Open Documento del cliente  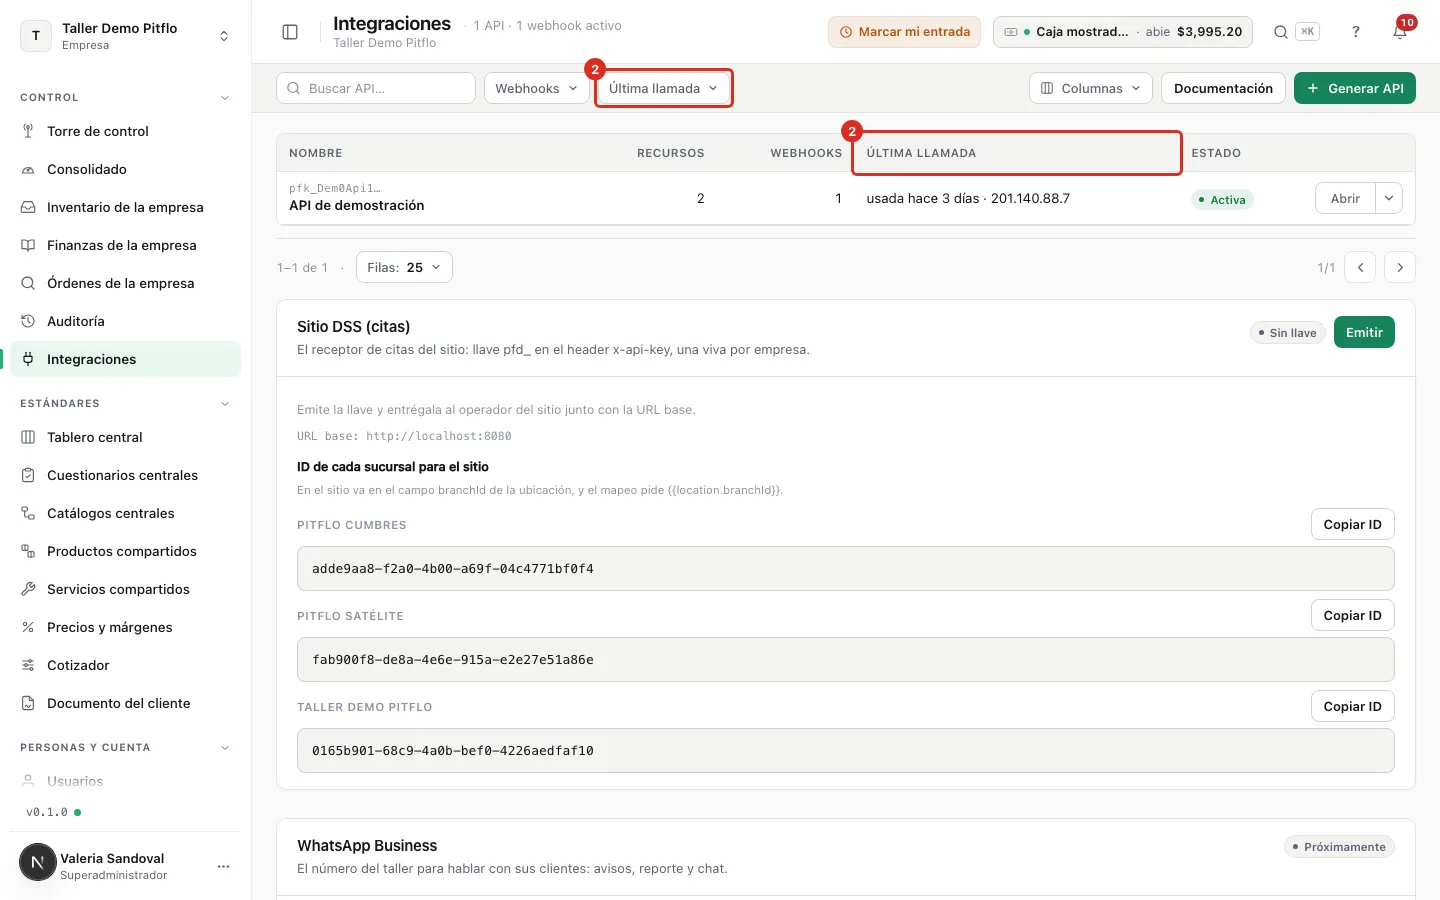(125, 703)
